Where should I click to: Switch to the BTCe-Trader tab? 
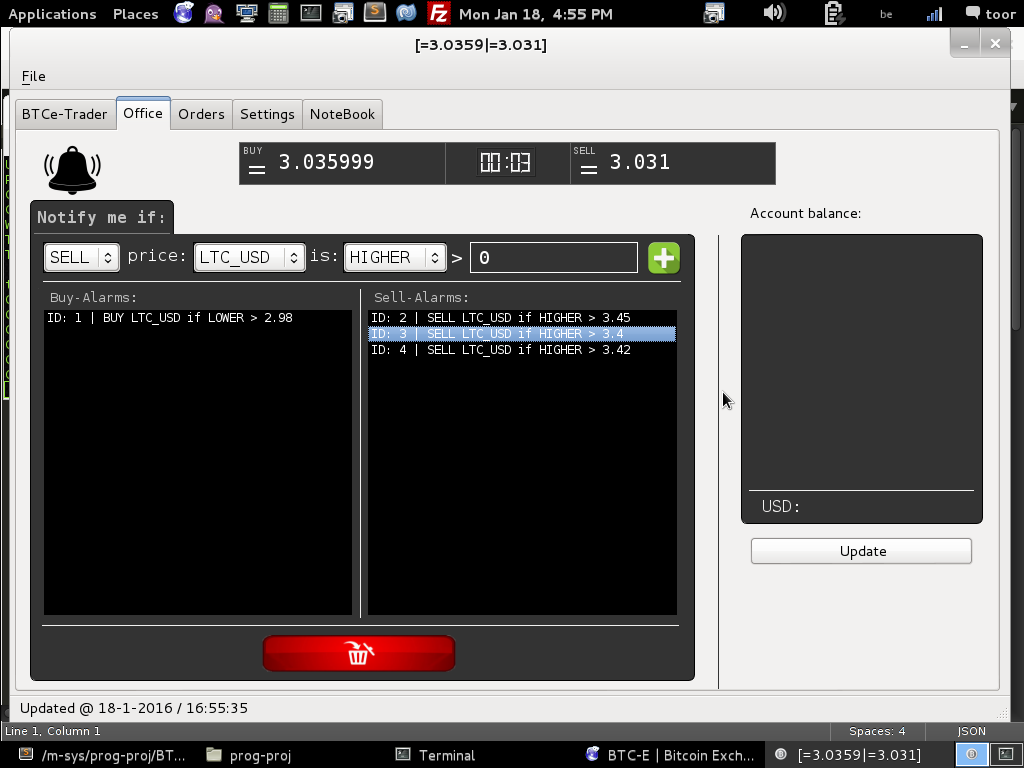pyautogui.click(x=65, y=114)
